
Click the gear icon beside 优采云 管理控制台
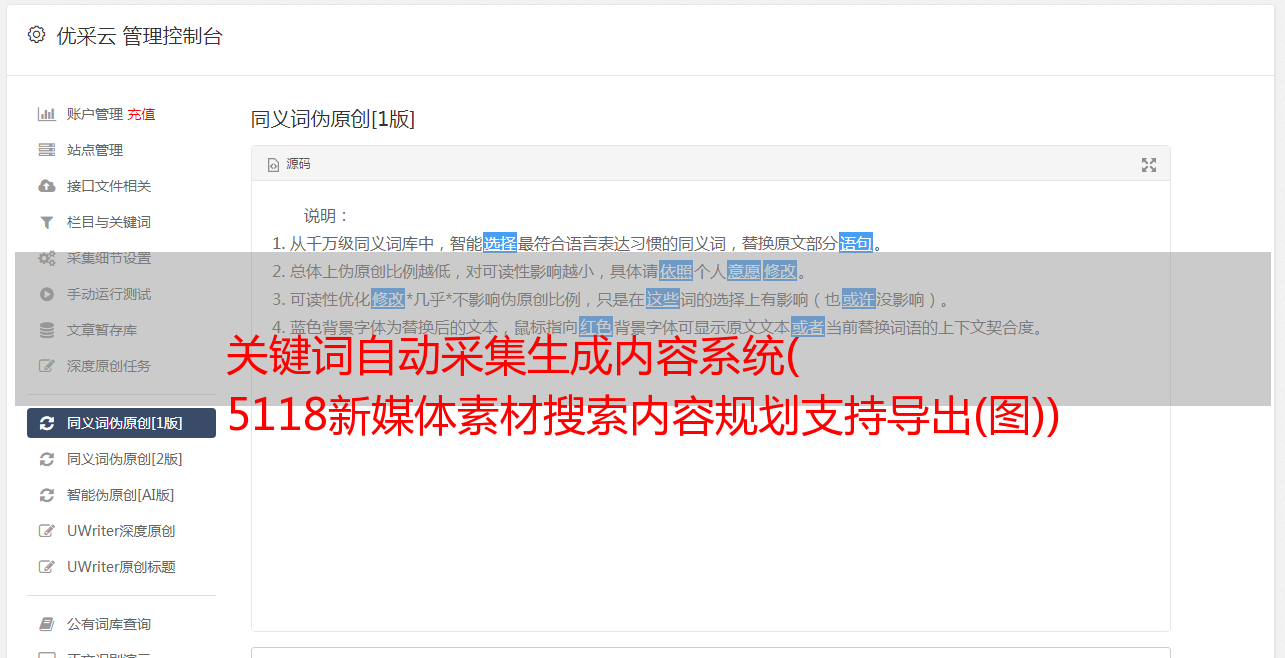[x=37, y=35]
